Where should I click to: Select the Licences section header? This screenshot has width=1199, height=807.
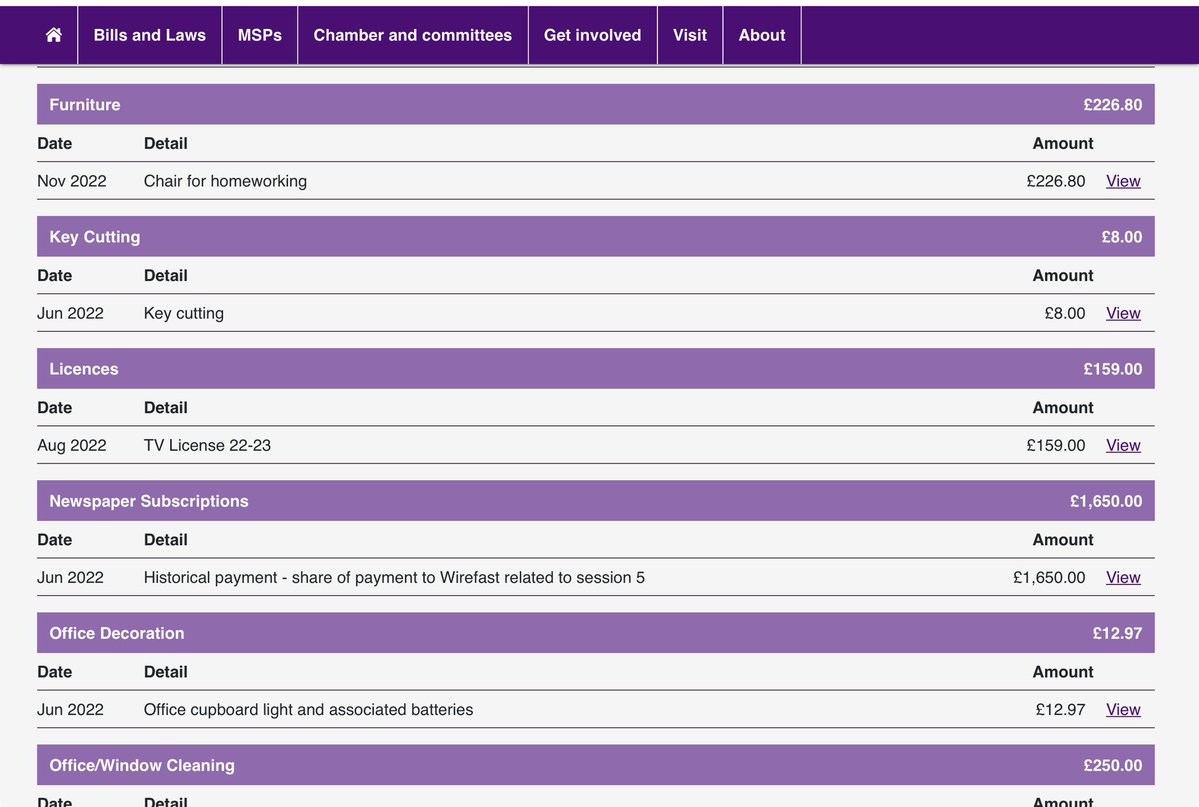[596, 369]
